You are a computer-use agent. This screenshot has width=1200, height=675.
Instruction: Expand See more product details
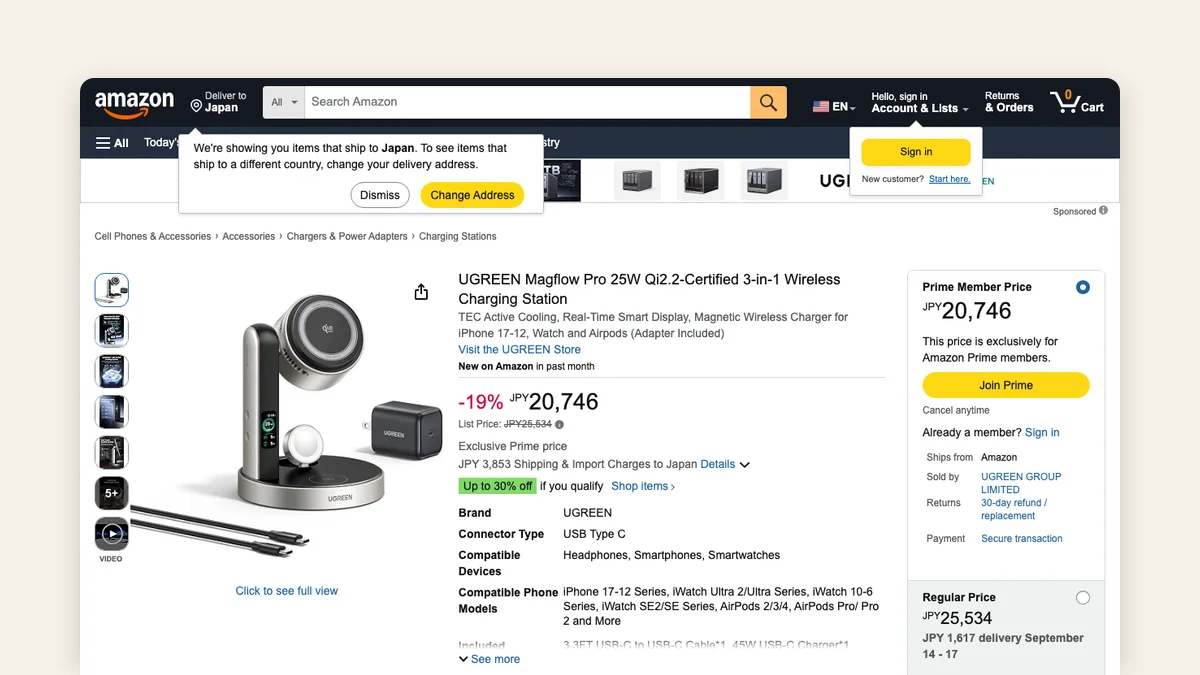coord(489,659)
